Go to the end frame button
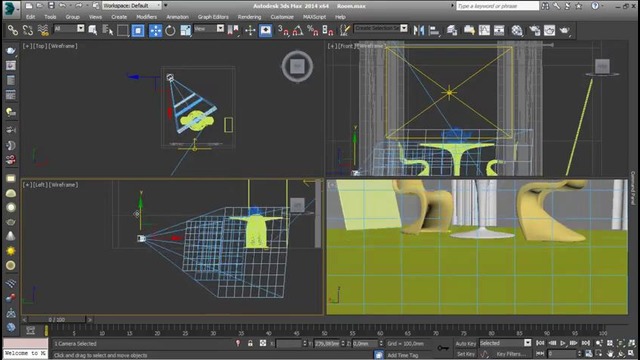The height and width of the screenshot is (360, 640). point(586,343)
